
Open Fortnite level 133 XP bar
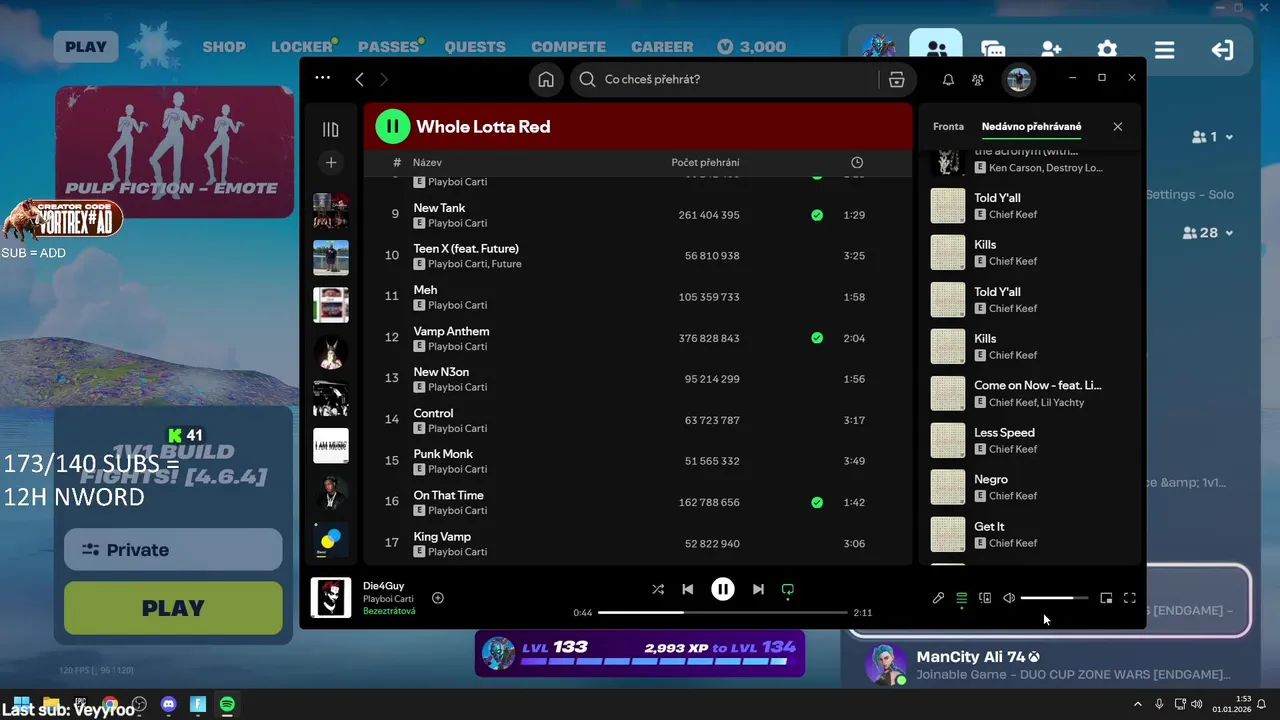640,654
